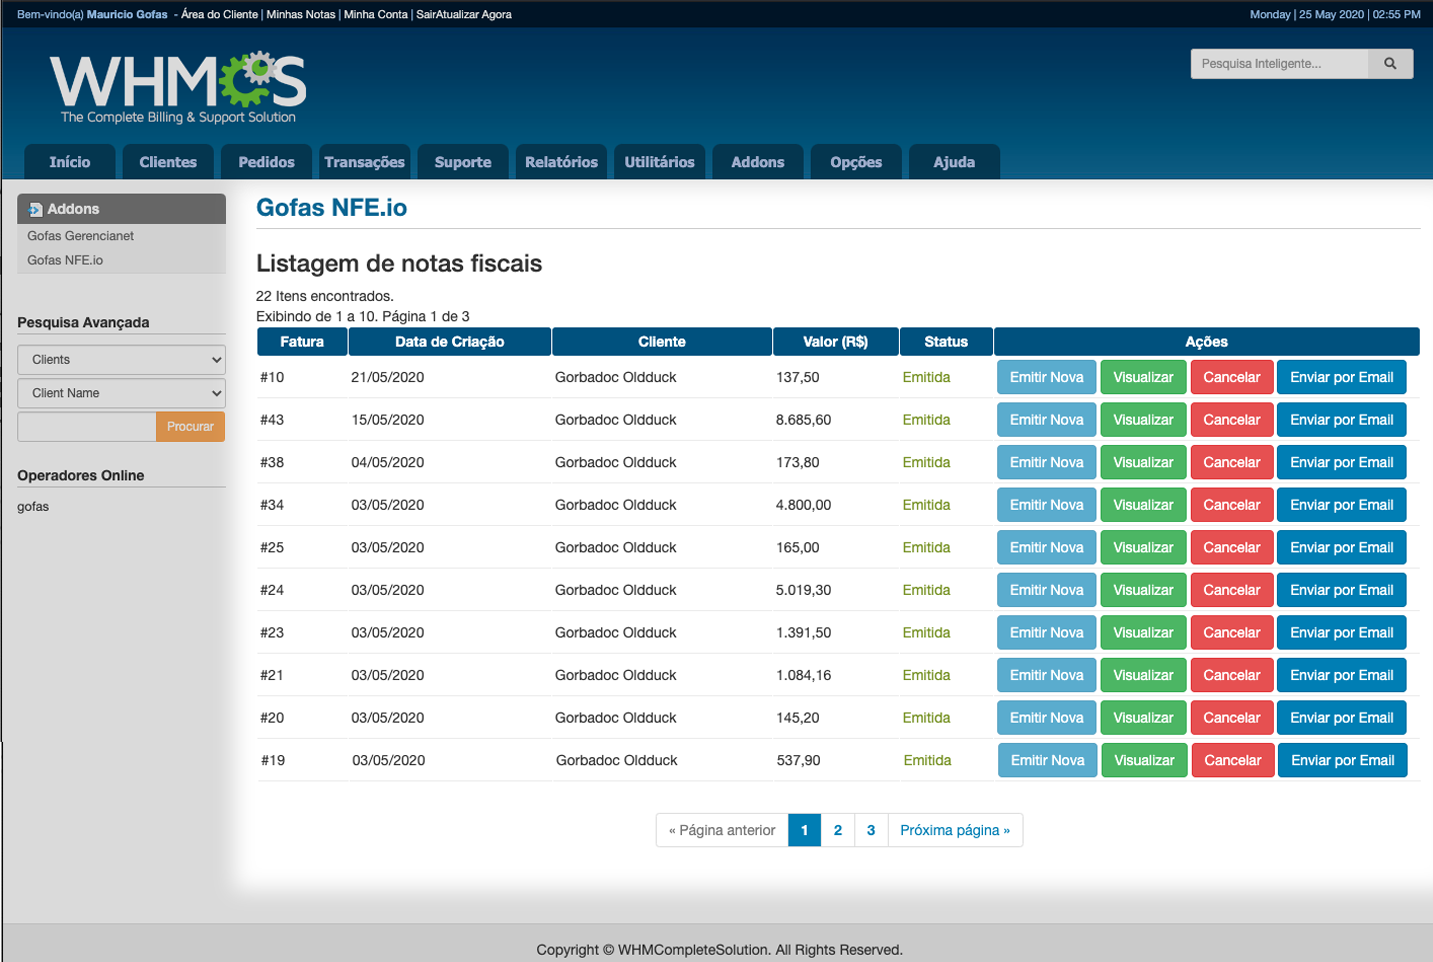Click the search magnifier icon
This screenshot has height=962, width=1433.
1390,64
